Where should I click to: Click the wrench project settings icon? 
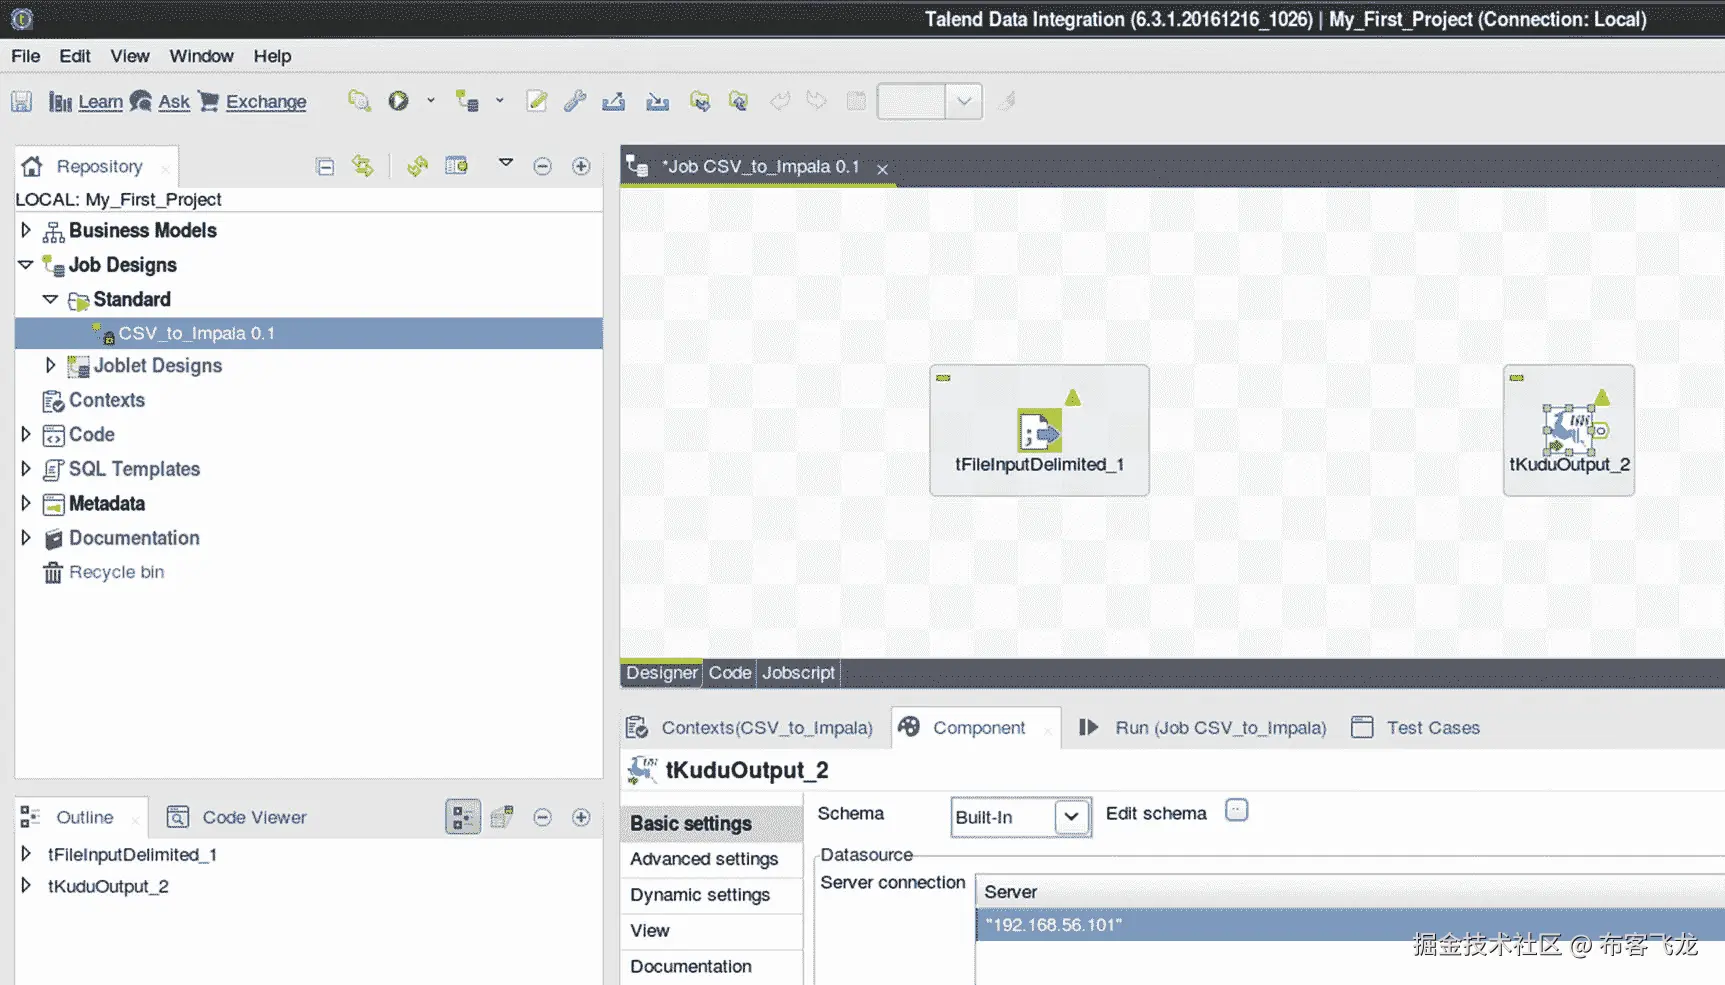point(575,100)
